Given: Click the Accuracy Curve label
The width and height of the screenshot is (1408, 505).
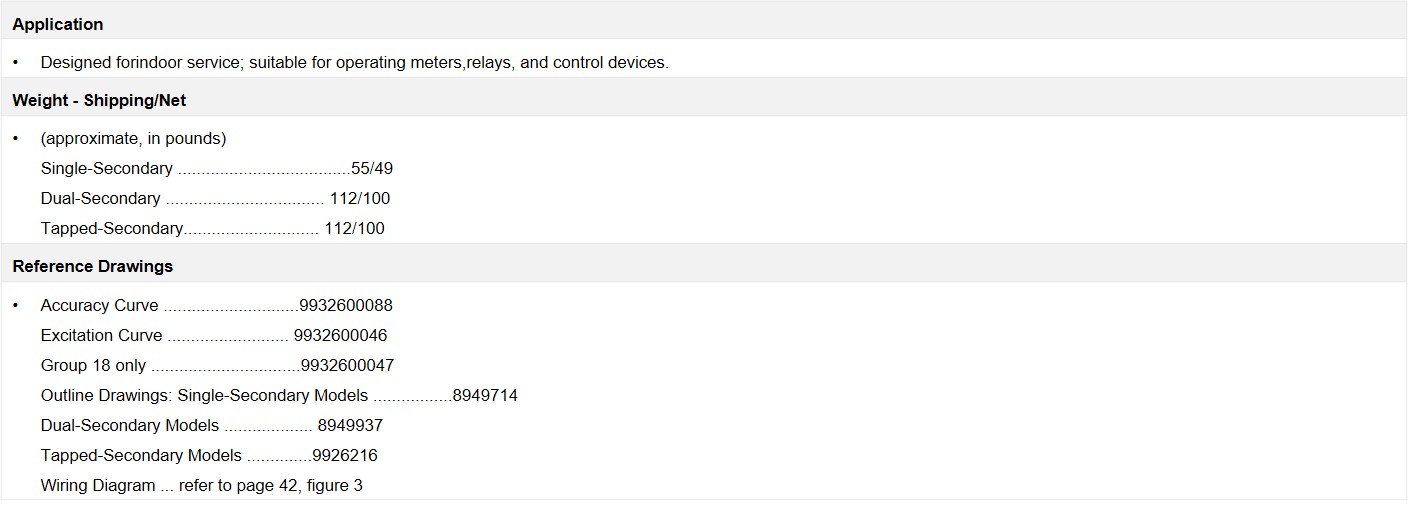Looking at the screenshot, I should (x=99, y=305).
